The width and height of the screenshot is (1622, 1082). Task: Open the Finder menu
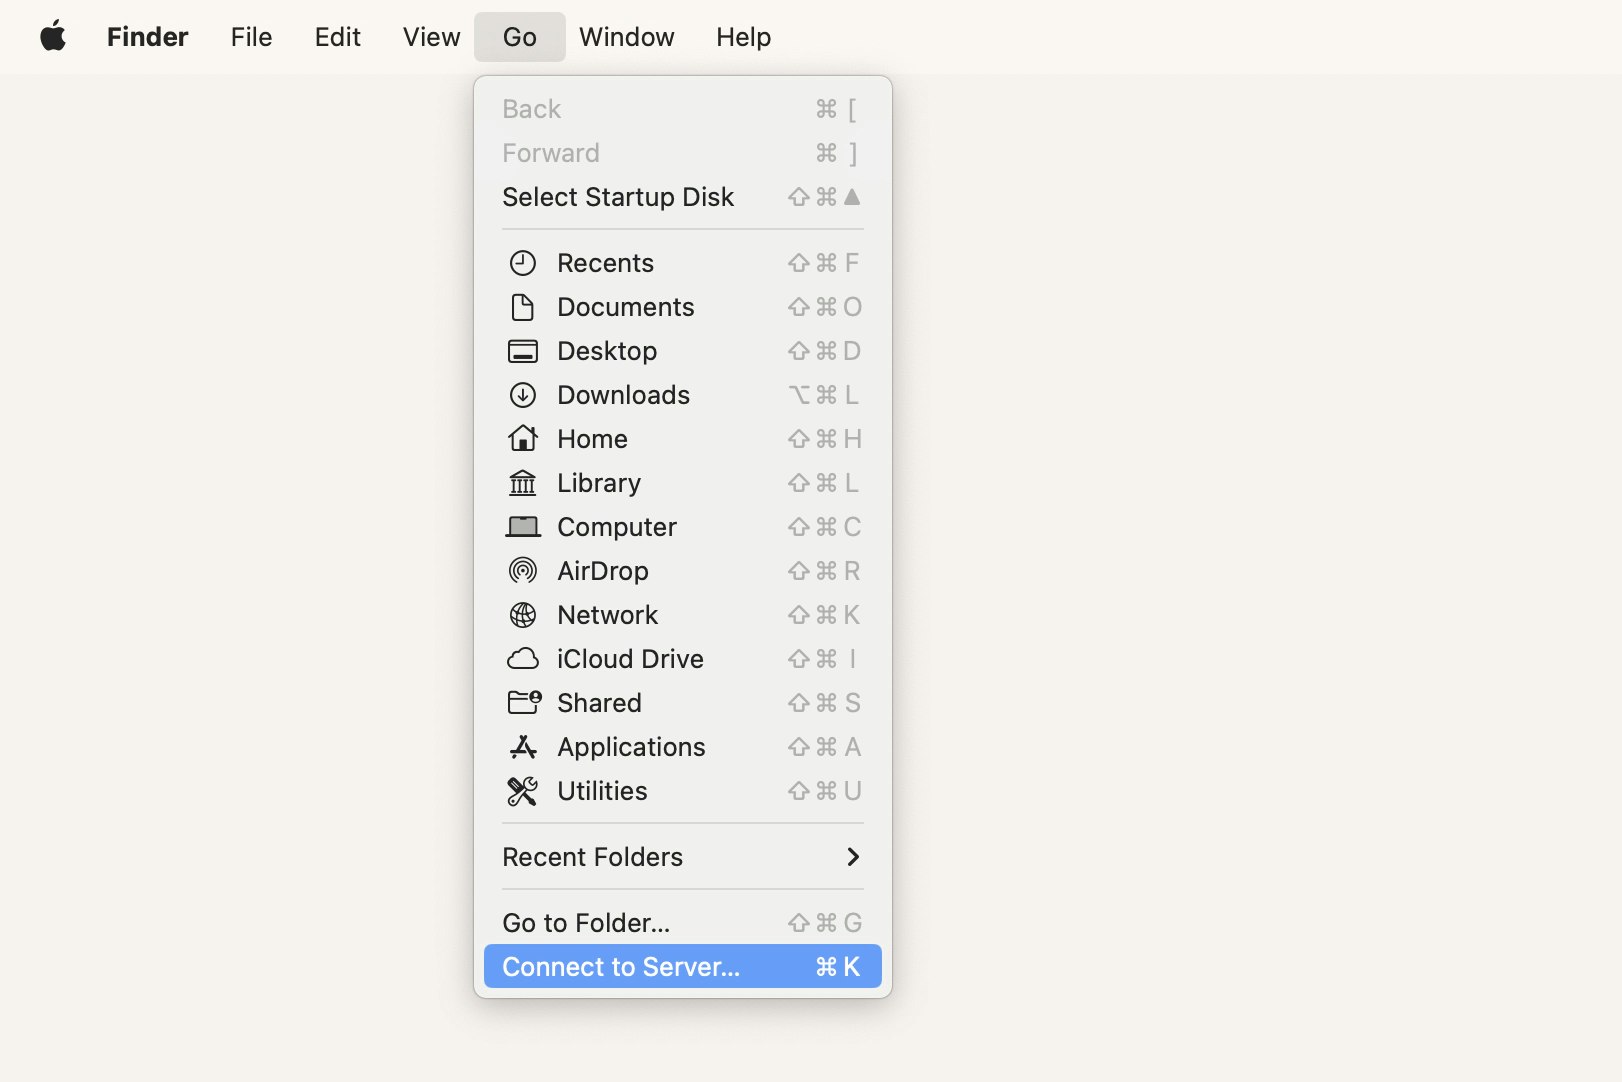point(147,37)
